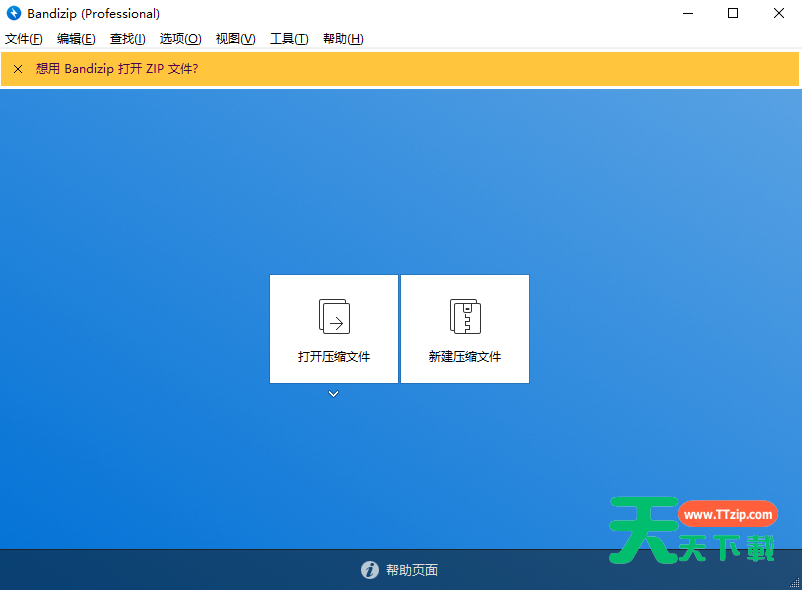Open the 工具(T) menu
The image size is (802, 590).
[x=289, y=39]
